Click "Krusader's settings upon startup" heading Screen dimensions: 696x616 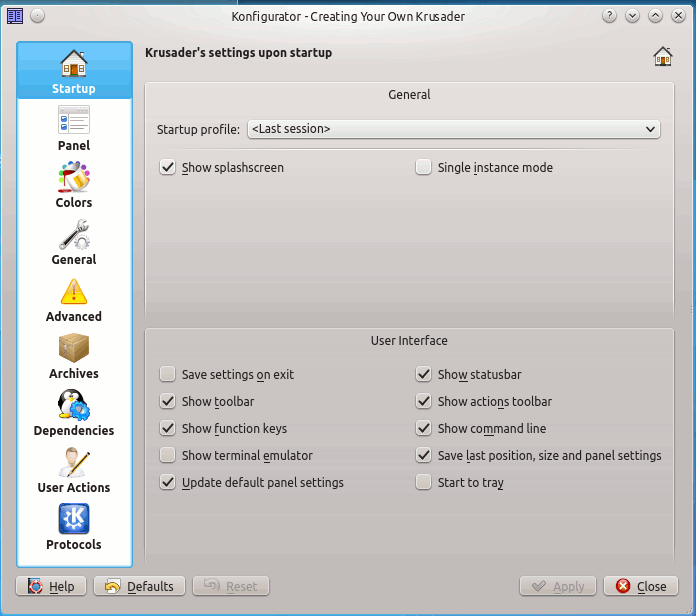point(238,53)
